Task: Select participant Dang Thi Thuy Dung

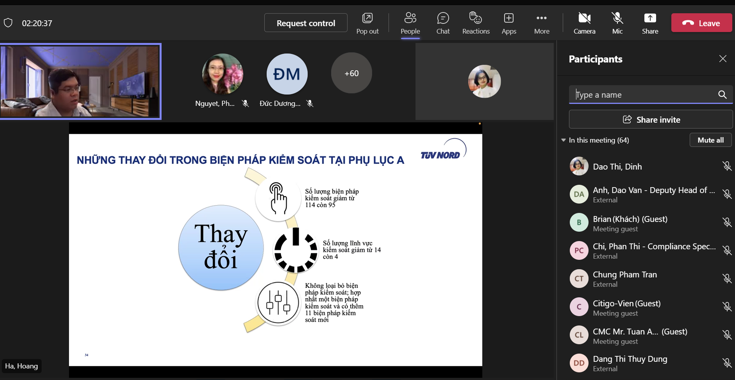Action: coord(650,363)
